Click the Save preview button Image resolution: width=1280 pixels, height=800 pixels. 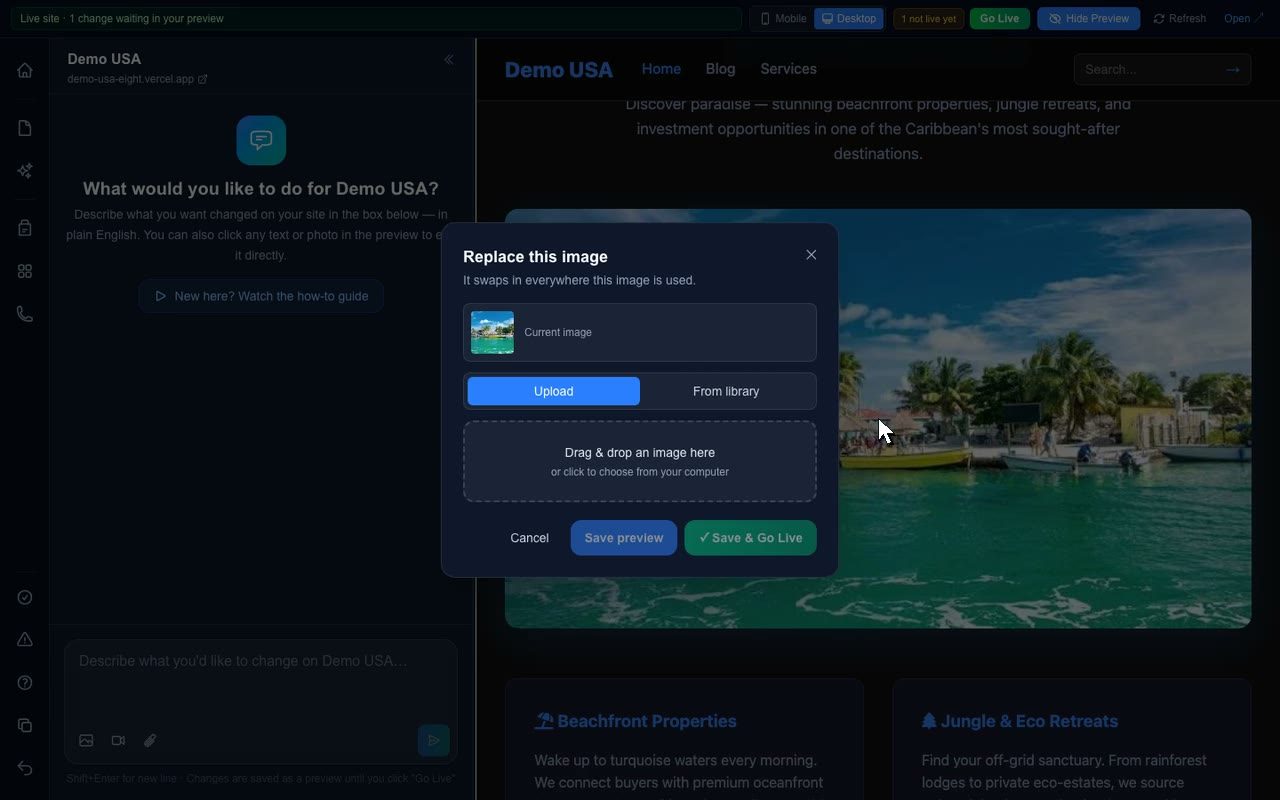624,538
